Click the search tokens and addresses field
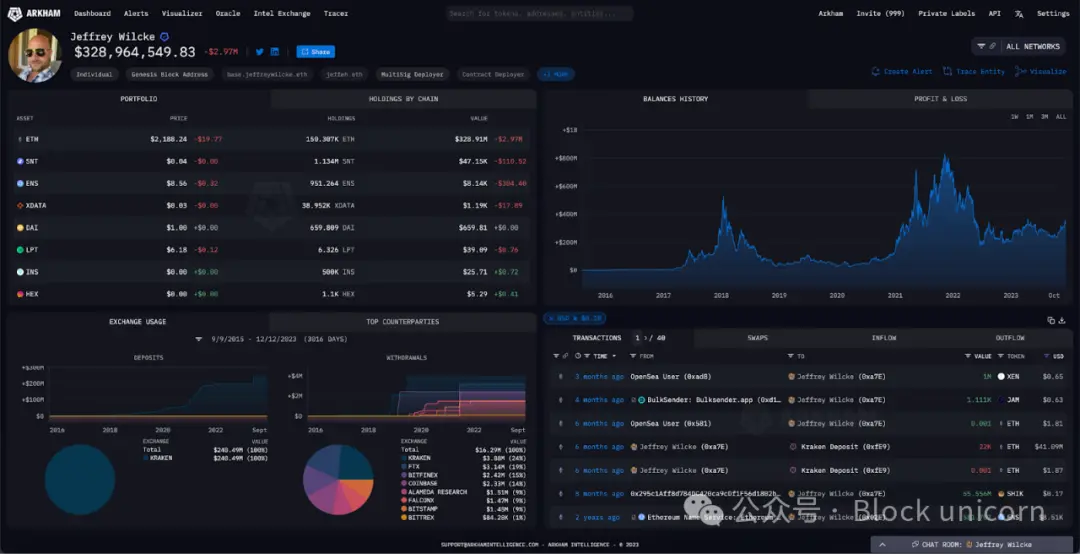This screenshot has height=554, width=1080. tap(539, 14)
